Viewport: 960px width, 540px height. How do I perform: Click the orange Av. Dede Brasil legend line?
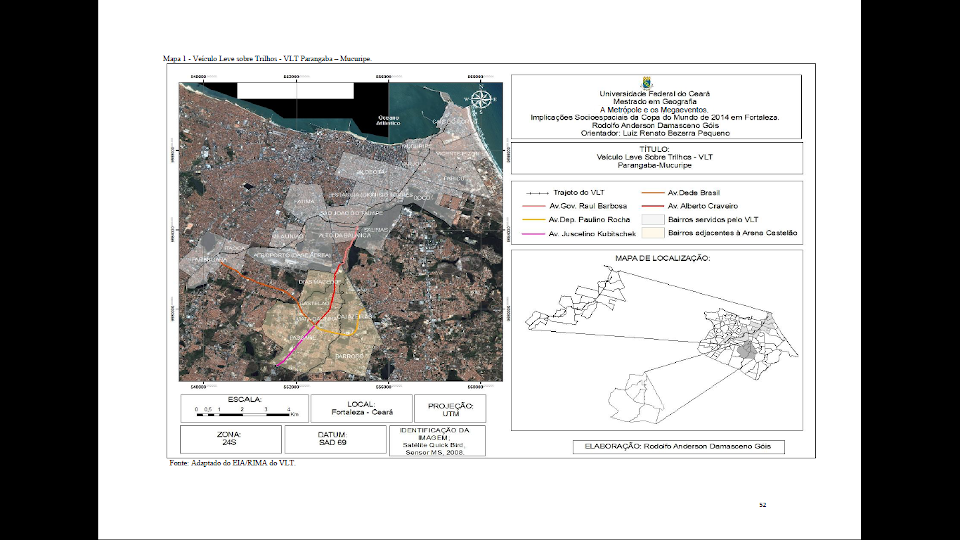coord(653,193)
